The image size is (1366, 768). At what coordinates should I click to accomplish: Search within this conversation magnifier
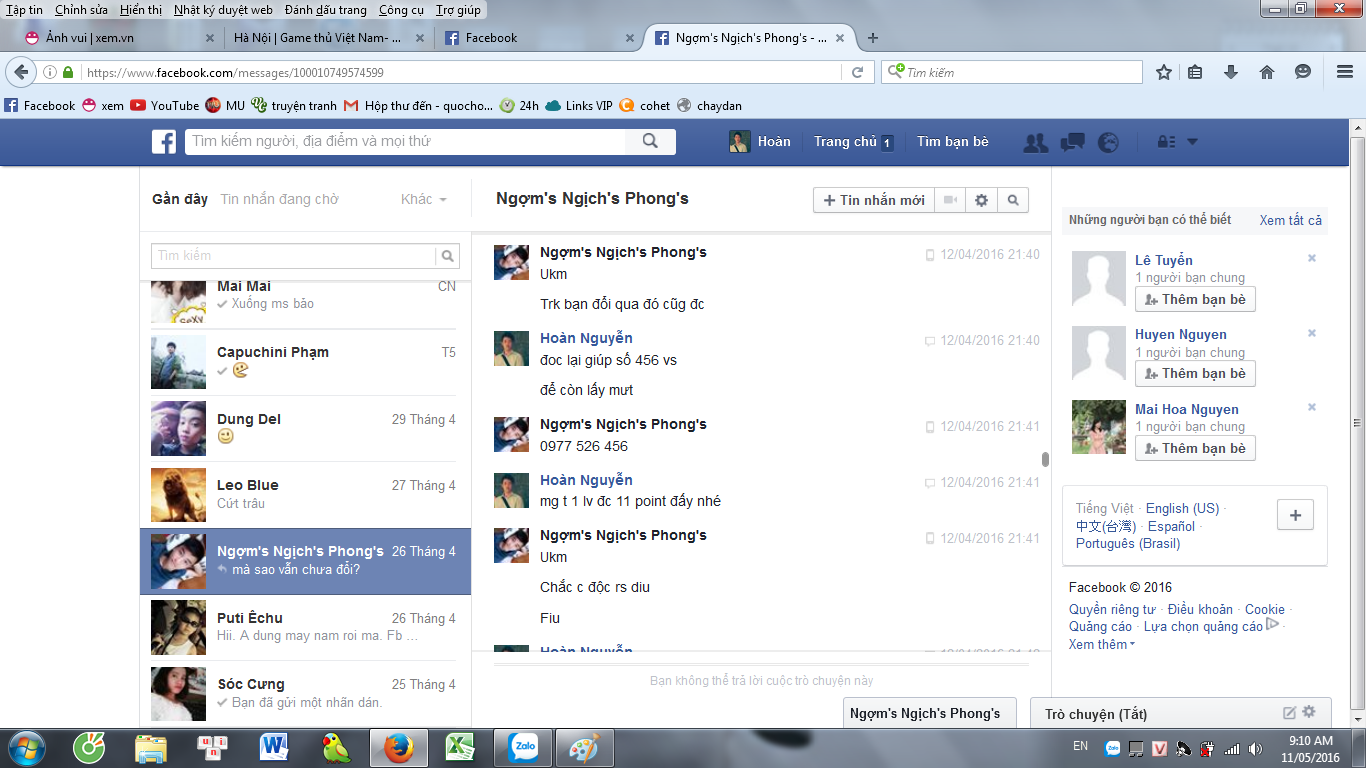(x=1013, y=200)
